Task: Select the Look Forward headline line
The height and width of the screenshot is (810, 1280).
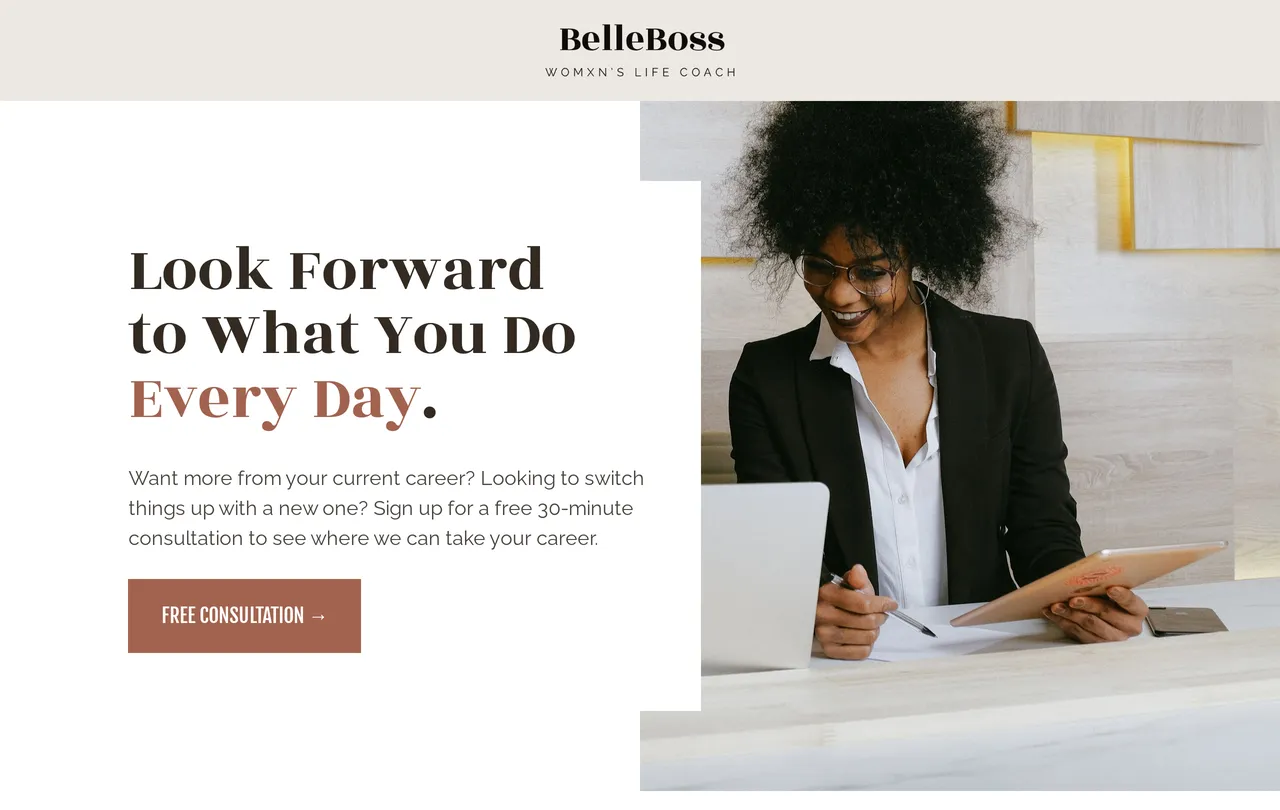Action: click(x=337, y=270)
